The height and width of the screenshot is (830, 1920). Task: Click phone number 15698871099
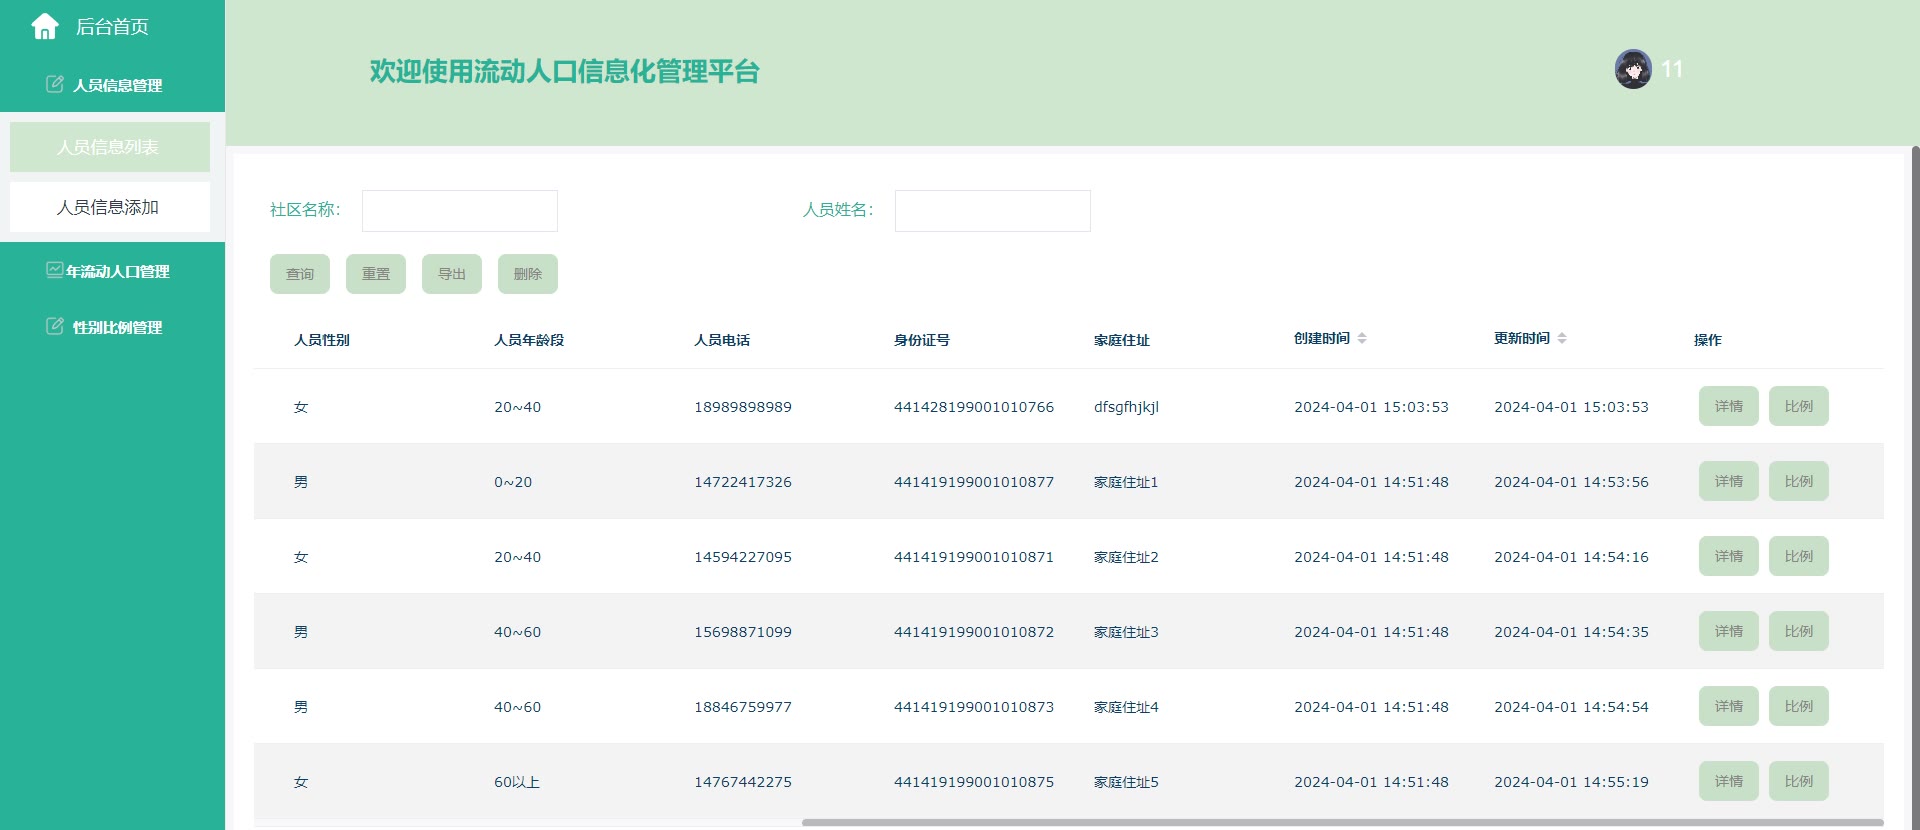point(743,632)
